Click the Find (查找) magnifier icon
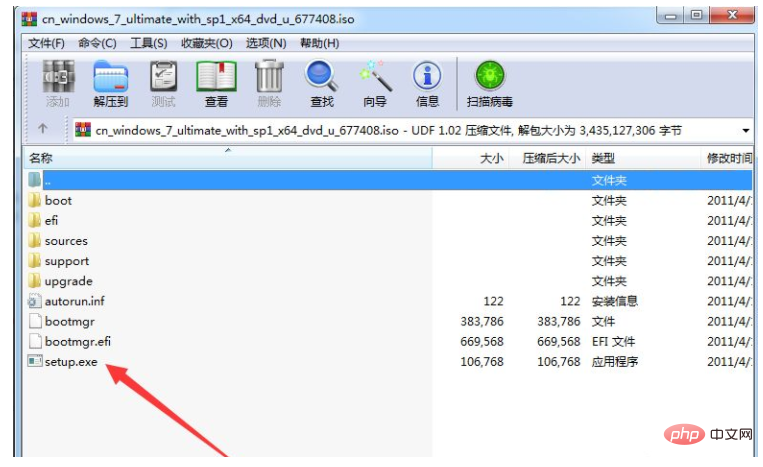The image size is (763, 467). (x=322, y=77)
